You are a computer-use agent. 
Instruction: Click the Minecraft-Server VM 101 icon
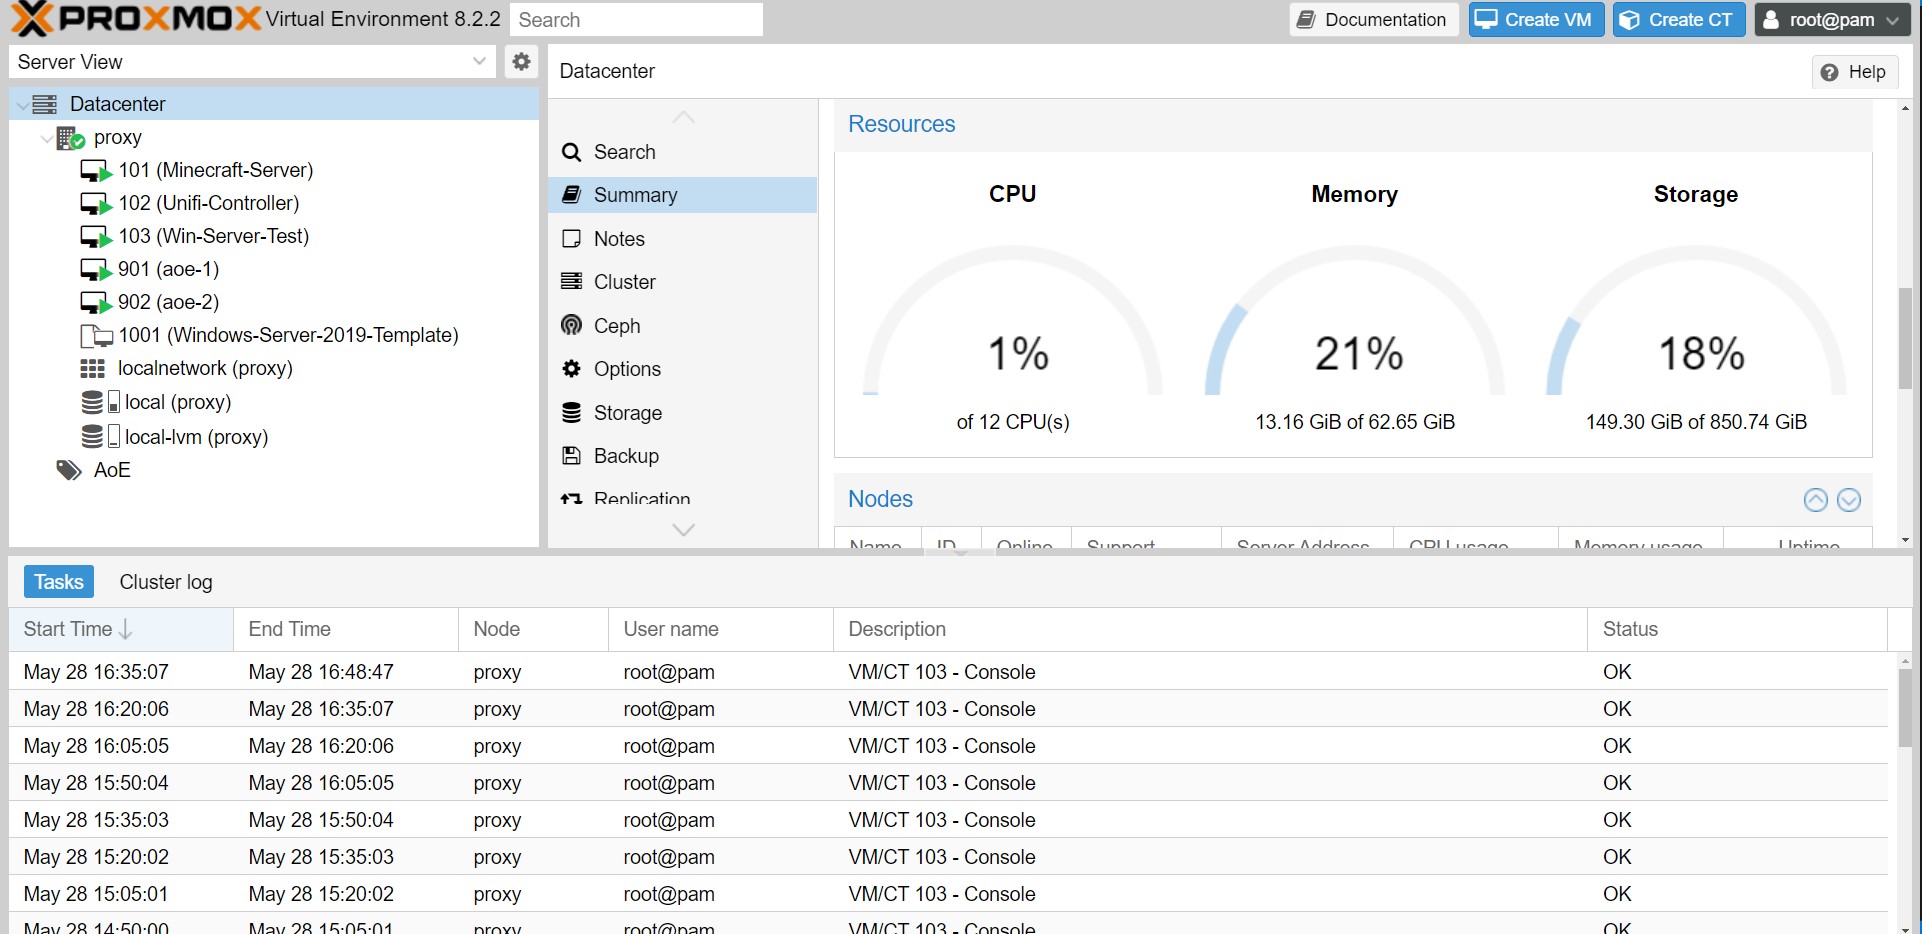click(95, 171)
